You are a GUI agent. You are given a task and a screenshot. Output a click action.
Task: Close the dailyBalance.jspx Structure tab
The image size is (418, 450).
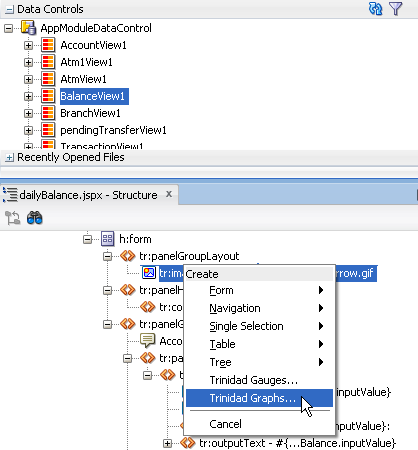[x=169, y=194]
